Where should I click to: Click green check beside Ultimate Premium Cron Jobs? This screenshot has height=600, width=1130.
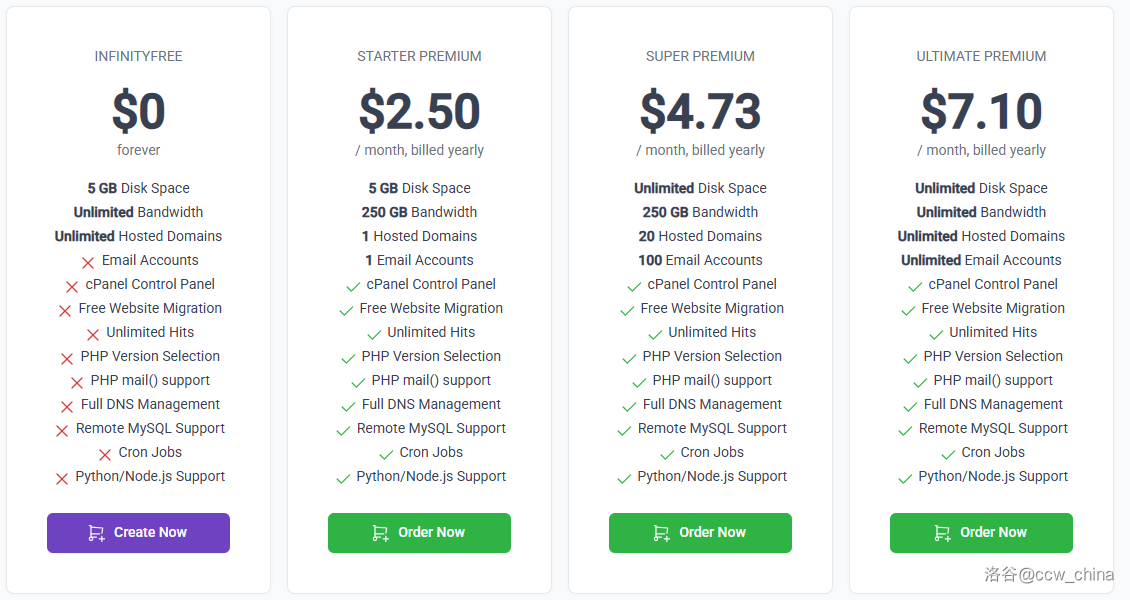click(948, 454)
